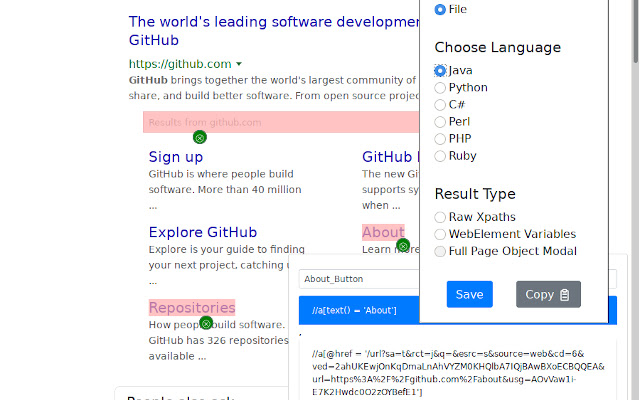Select the C# language option
Image resolution: width=640 pixels, height=400 pixels.
point(440,105)
